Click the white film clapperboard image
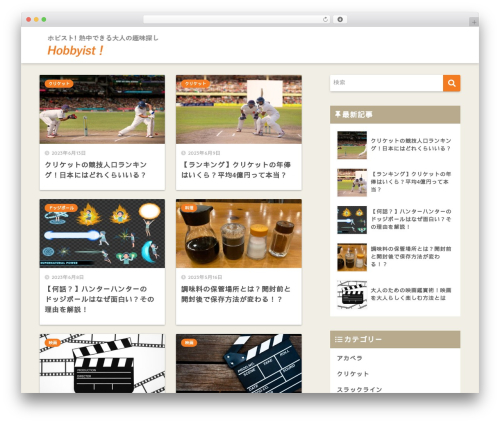The height and width of the screenshot is (423, 500). pyautogui.click(x=102, y=363)
